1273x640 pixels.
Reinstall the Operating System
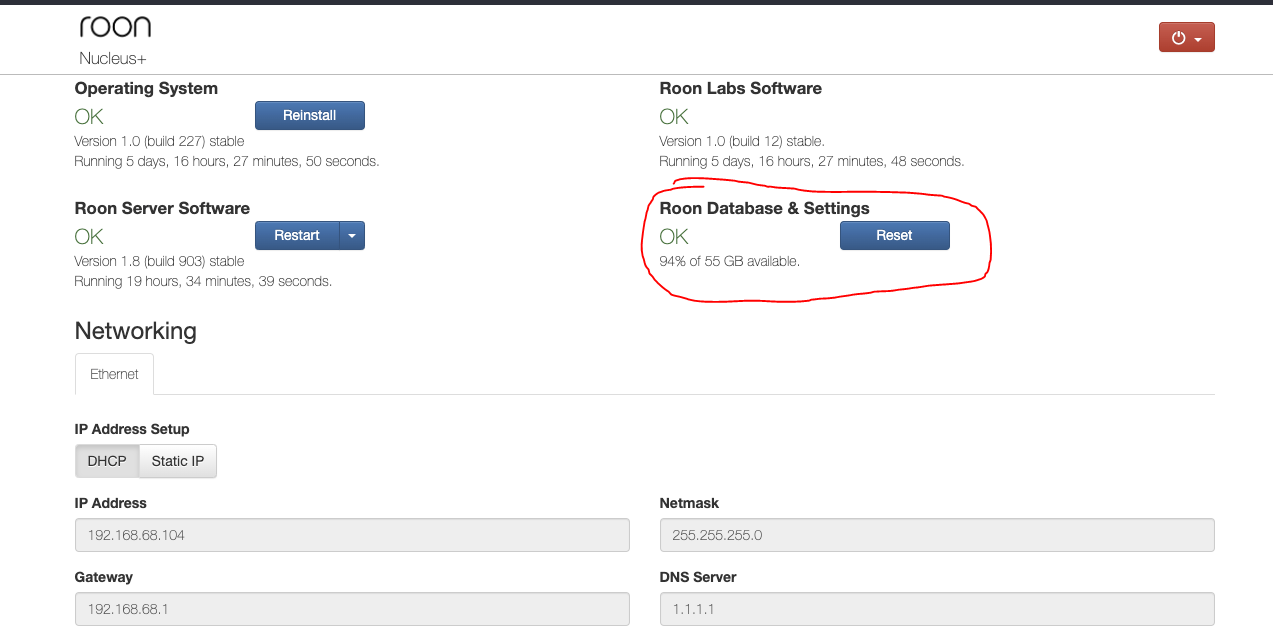(309, 115)
